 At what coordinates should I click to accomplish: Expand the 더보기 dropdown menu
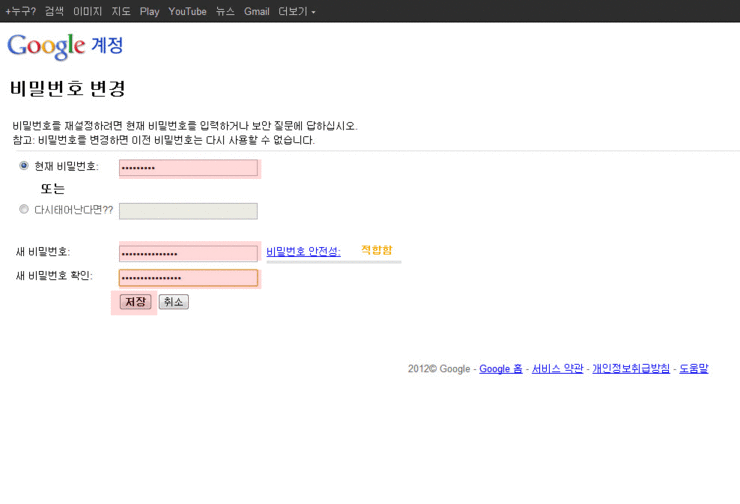[x=296, y=11]
